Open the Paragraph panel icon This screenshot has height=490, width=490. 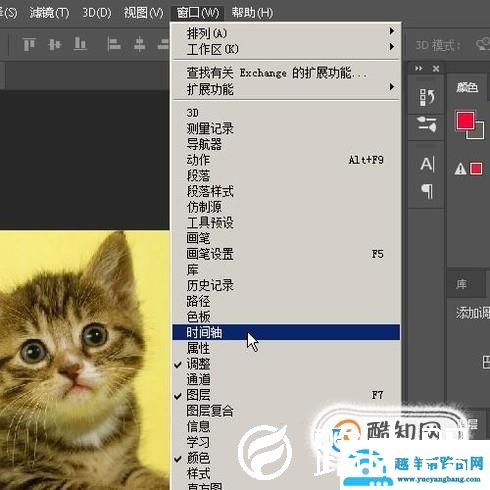427,191
